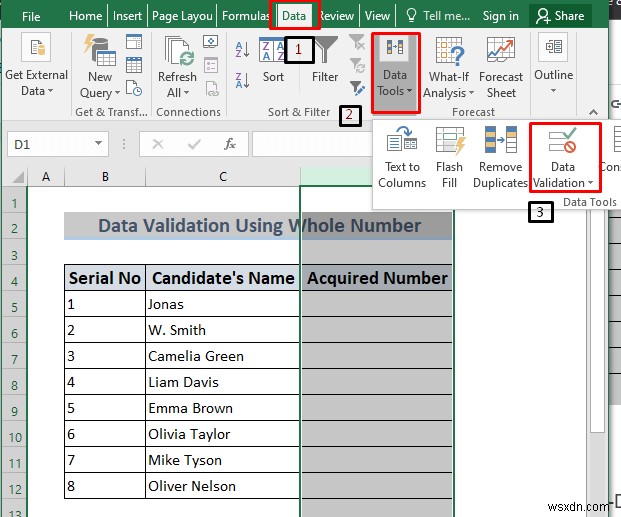Click the Cancel entry X button

pos(158,144)
